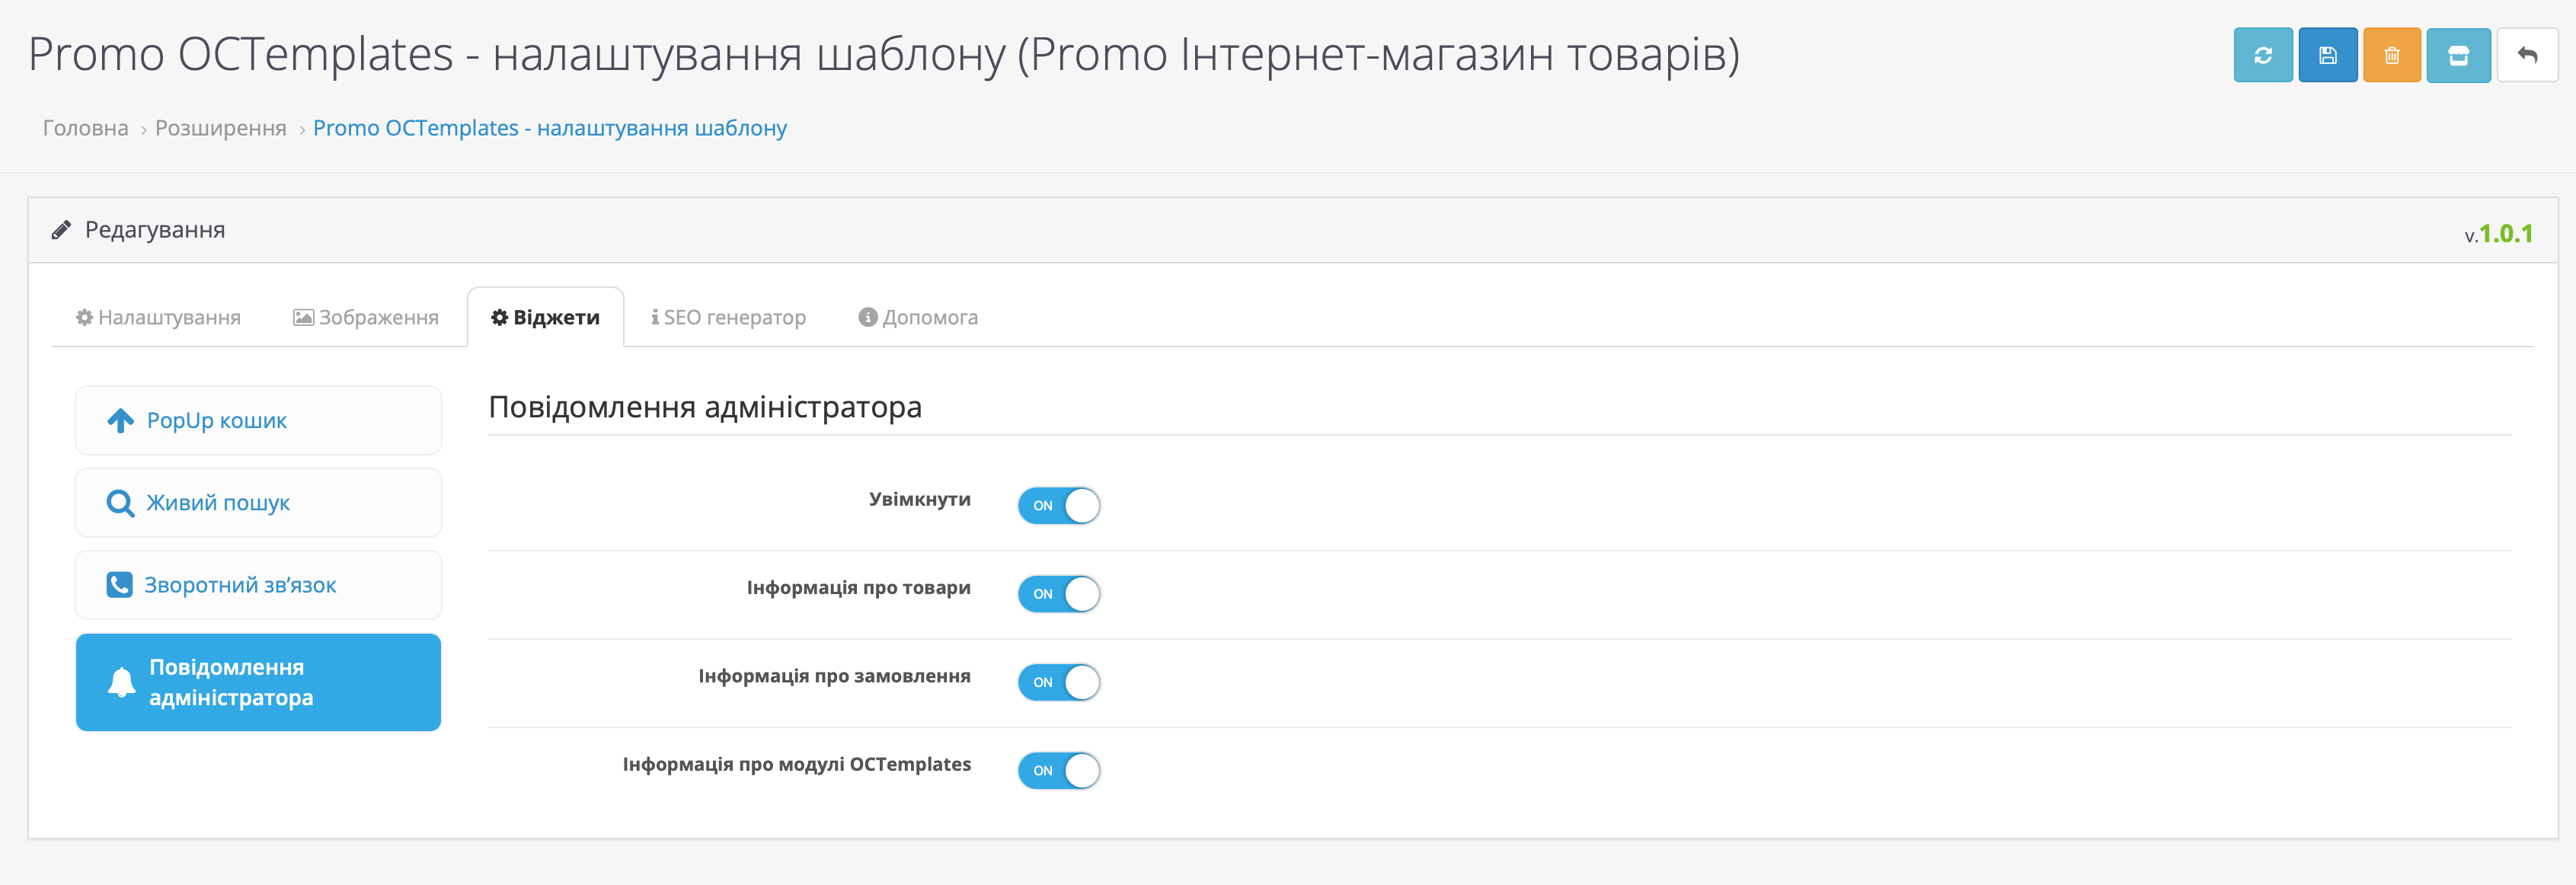Disable Інформація про замовлення switch

(1058, 682)
